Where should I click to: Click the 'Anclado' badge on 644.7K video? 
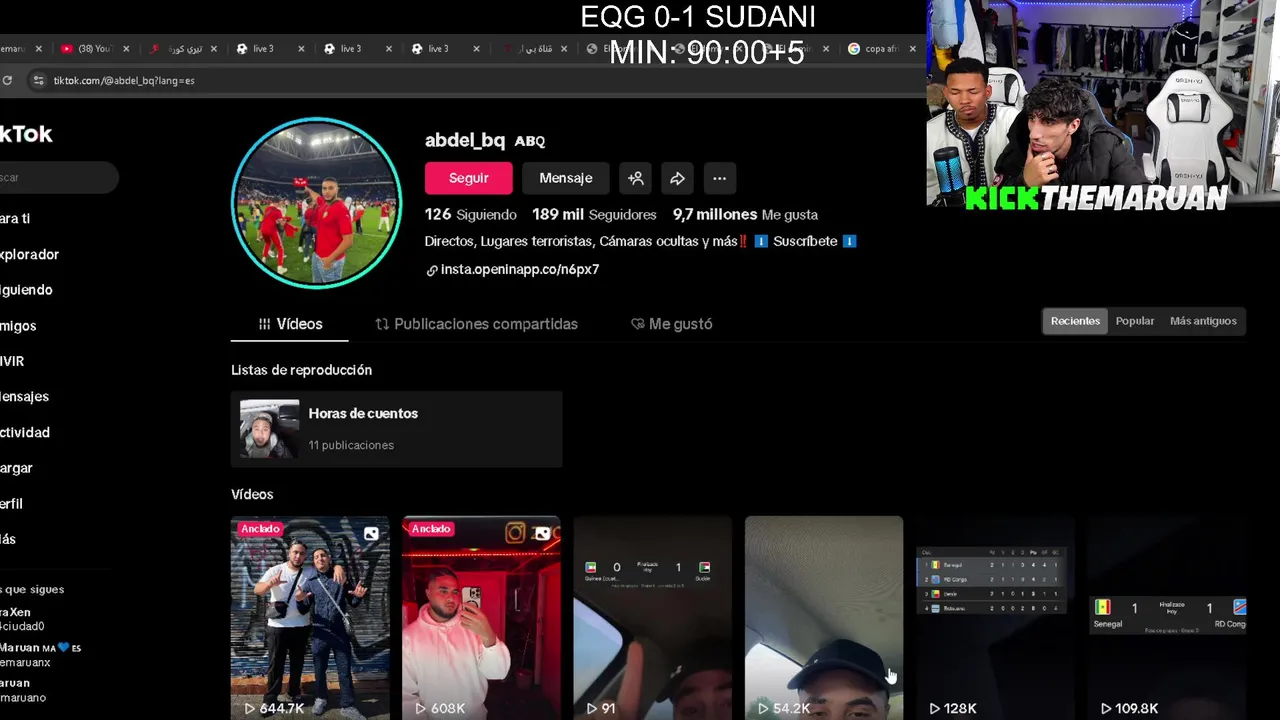pyautogui.click(x=260, y=528)
